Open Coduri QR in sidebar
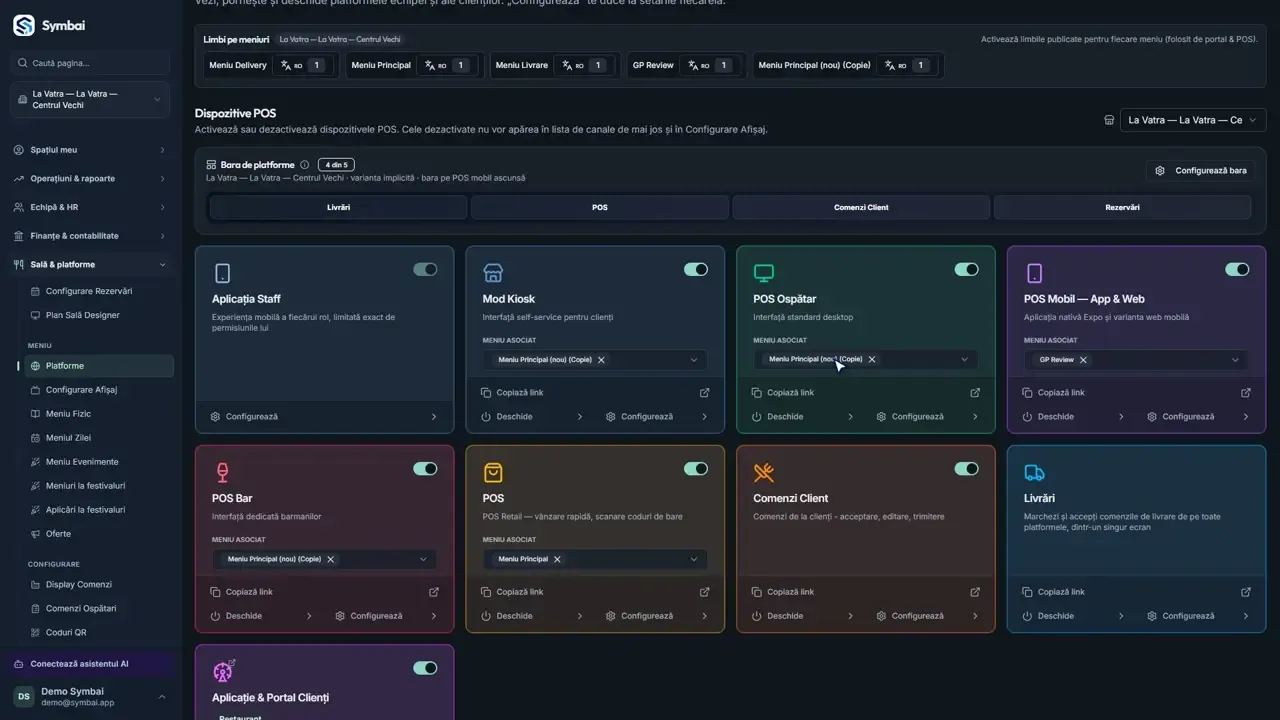Image resolution: width=1280 pixels, height=720 pixels. (100, 633)
